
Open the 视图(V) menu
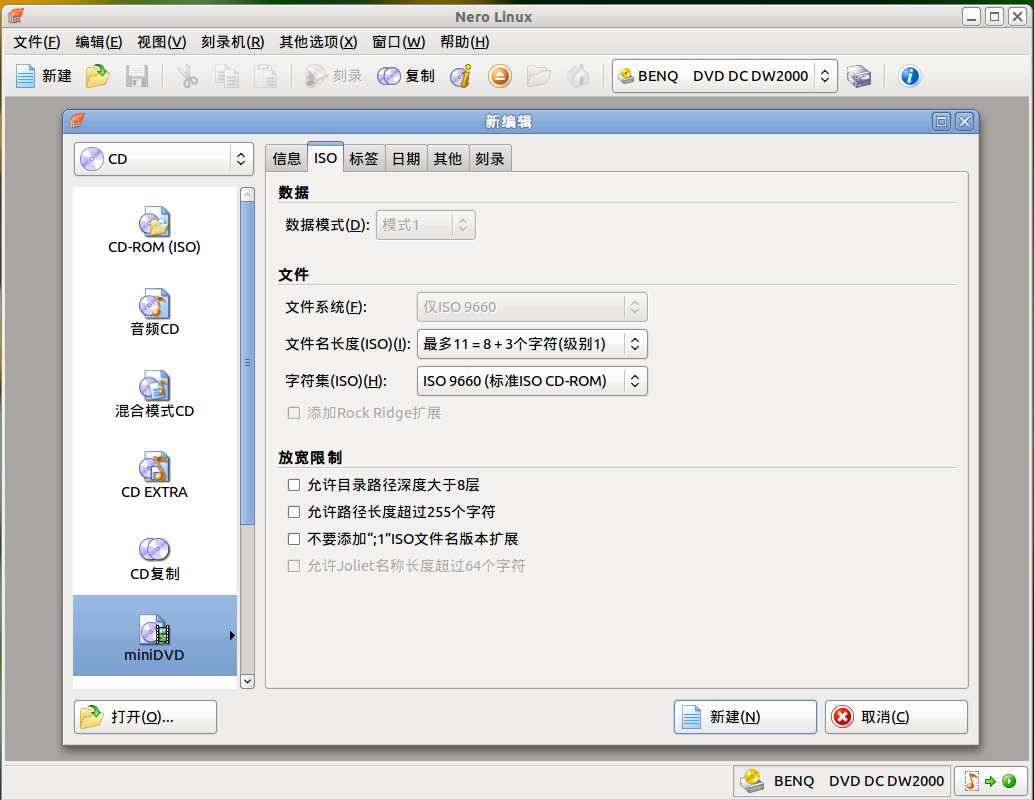click(x=162, y=42)
